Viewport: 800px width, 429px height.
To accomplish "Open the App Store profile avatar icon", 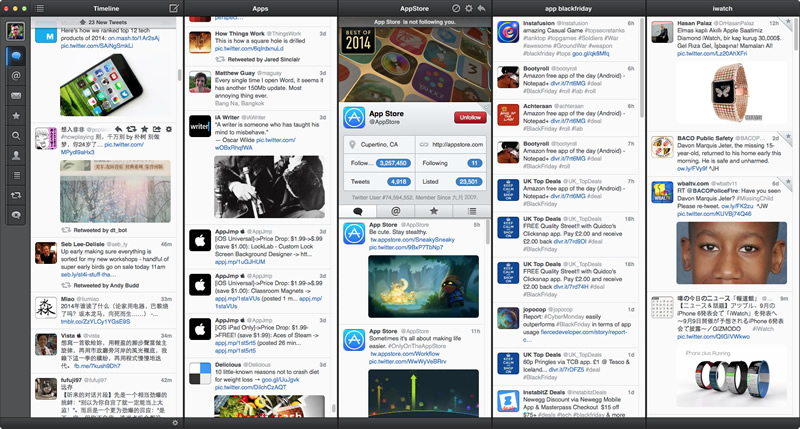I will (354, 117).
